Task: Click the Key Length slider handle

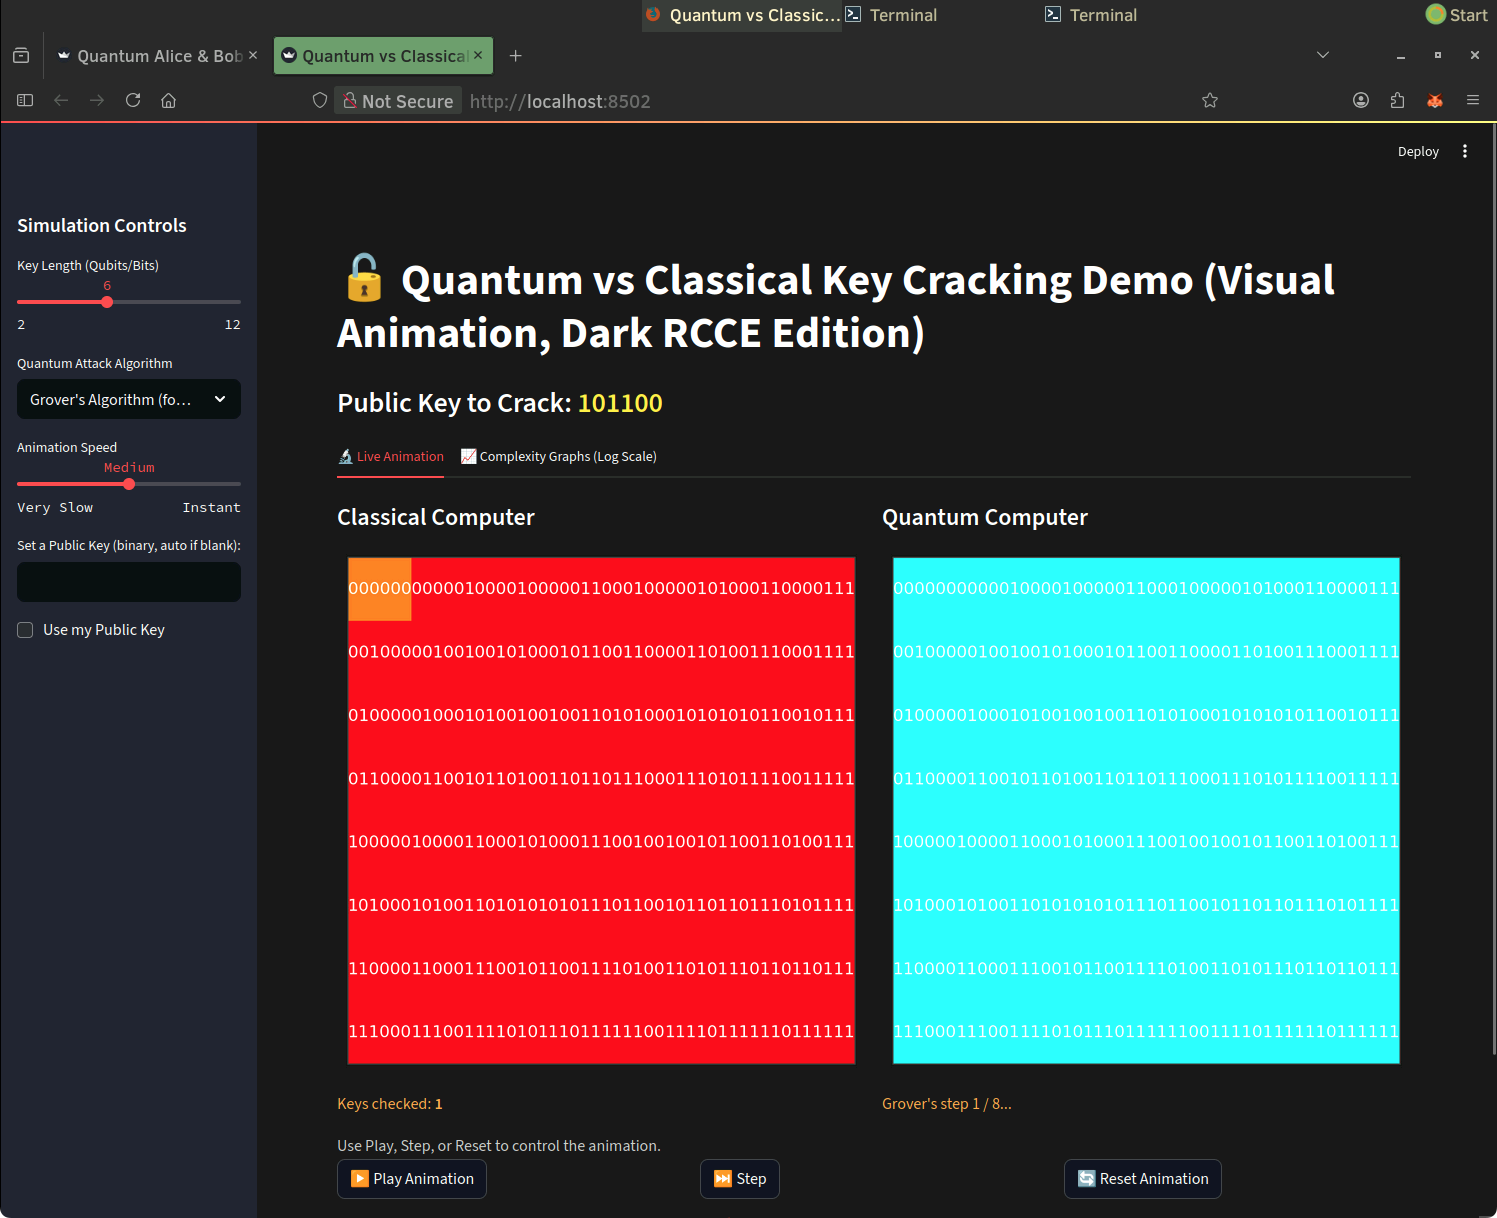Action: tap(107, 302)
